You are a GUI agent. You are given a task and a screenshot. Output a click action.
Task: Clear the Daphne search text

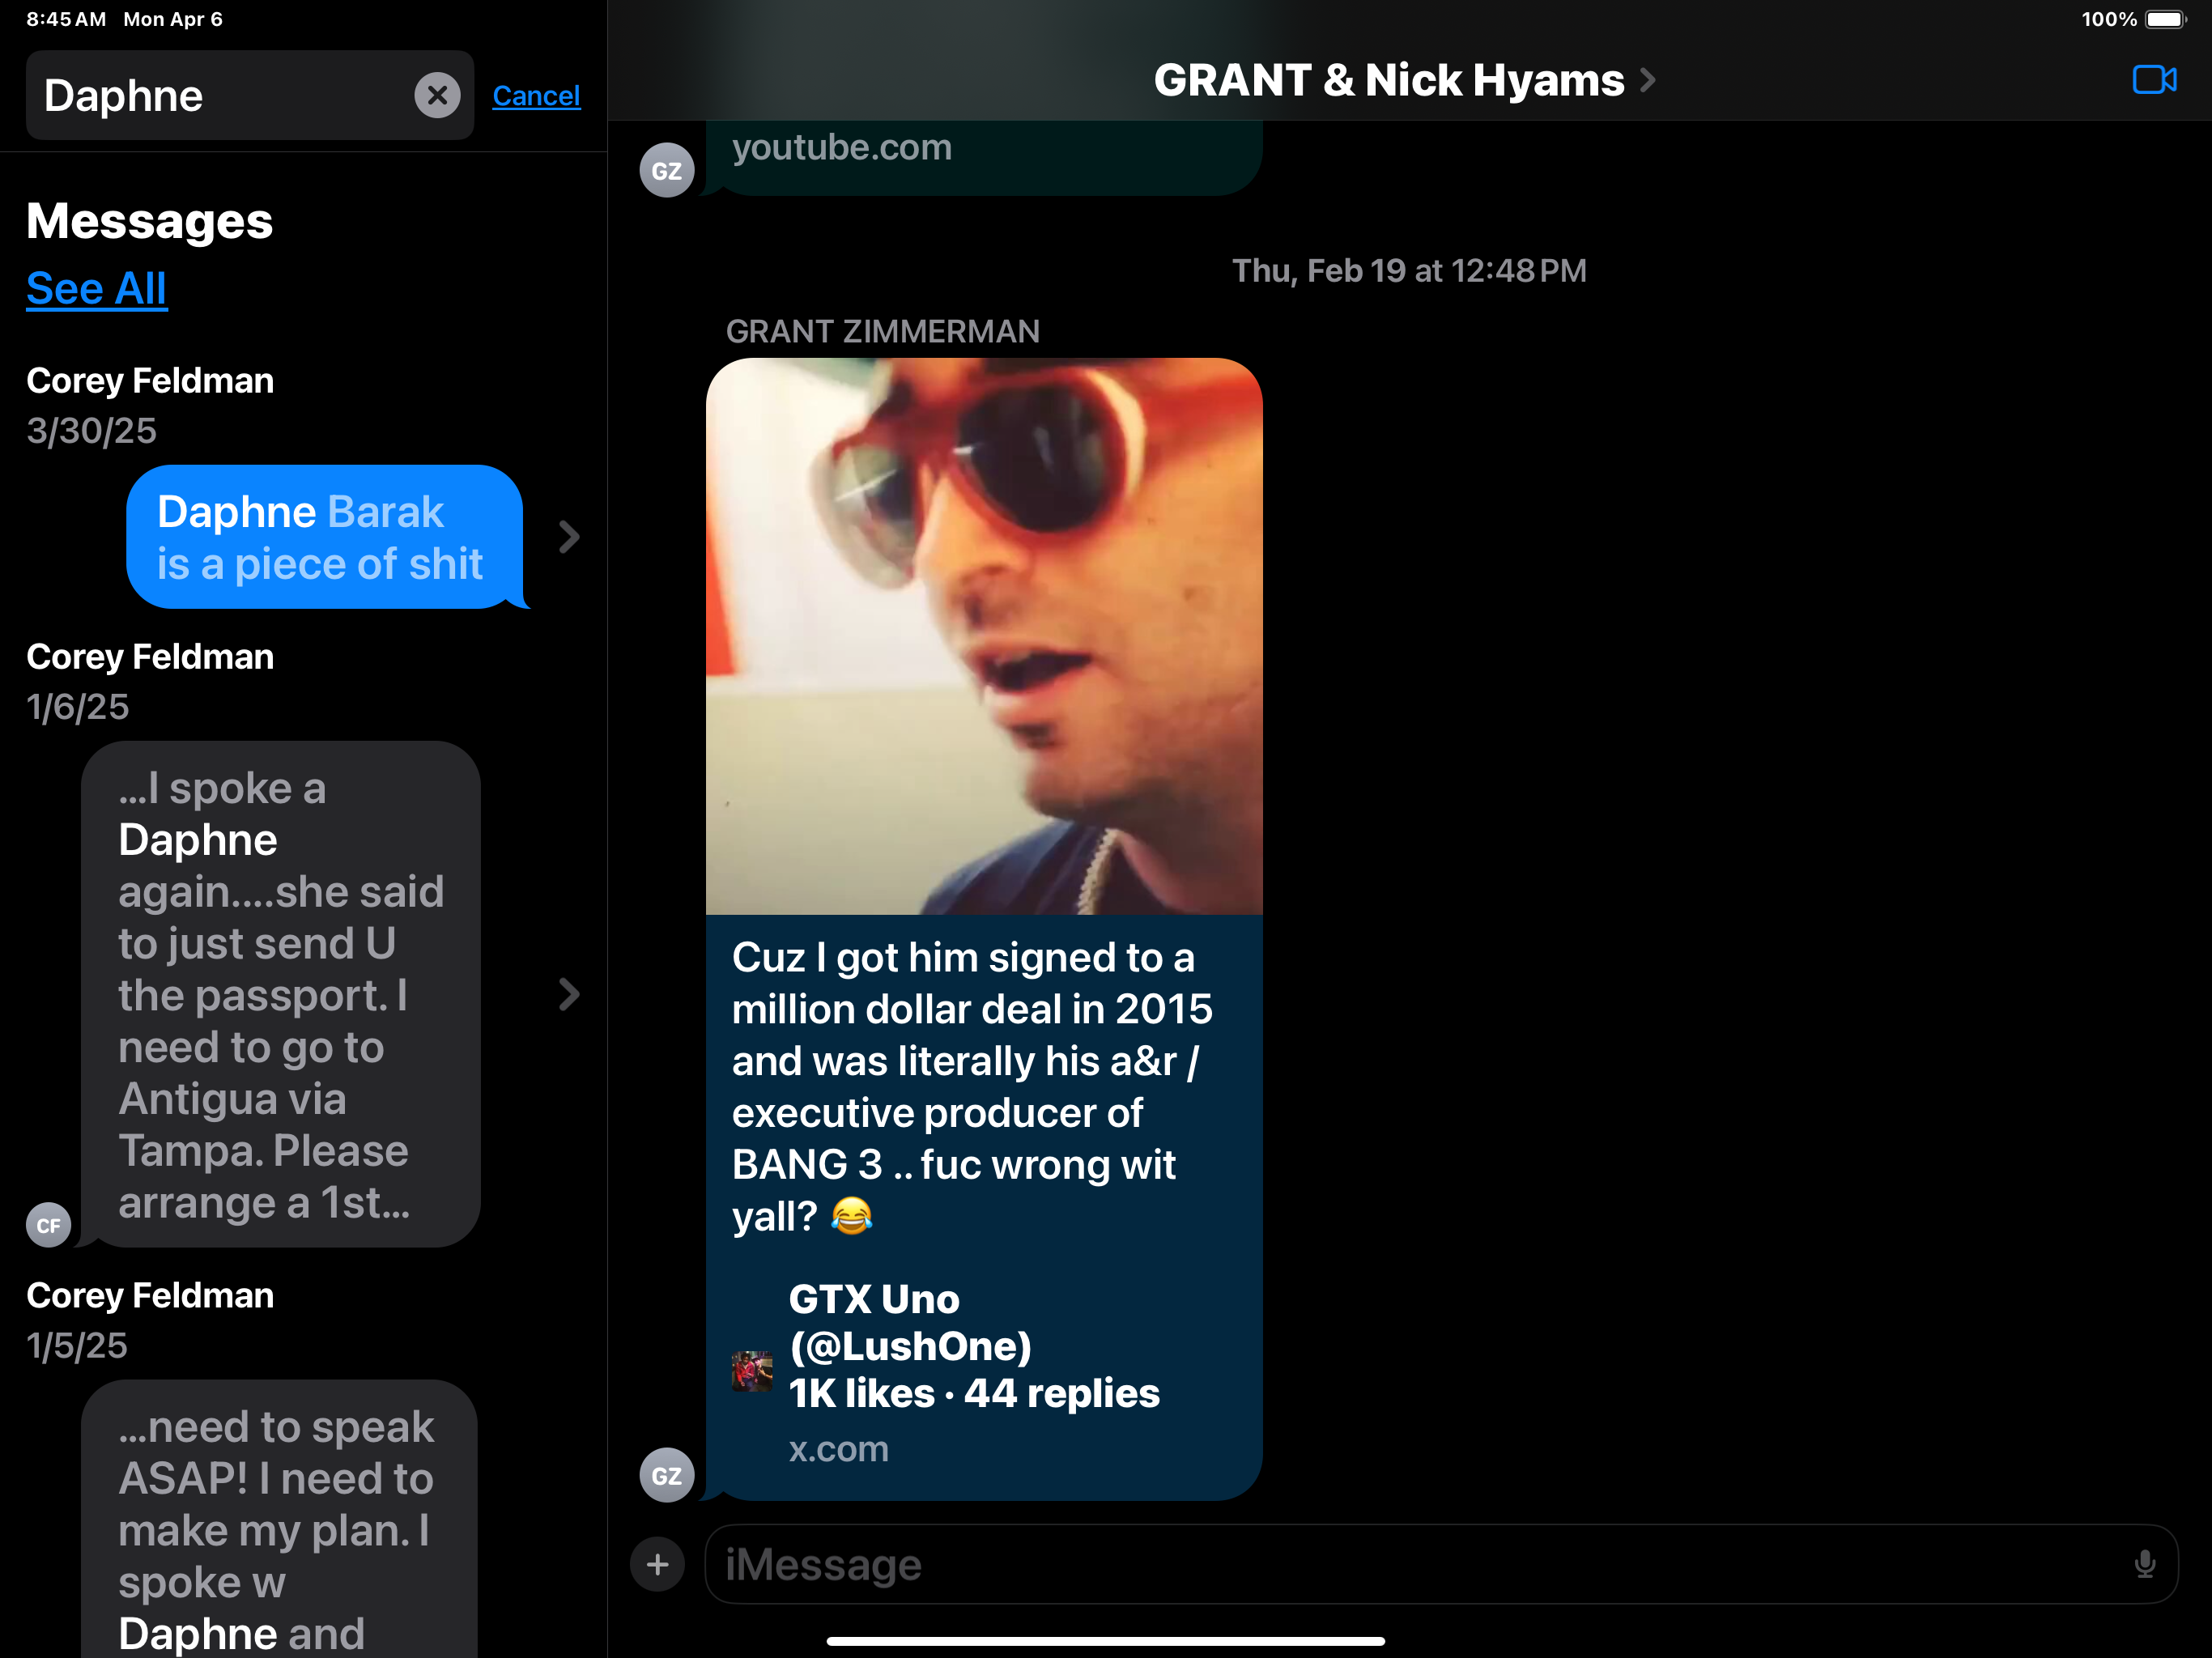[437, 96]
